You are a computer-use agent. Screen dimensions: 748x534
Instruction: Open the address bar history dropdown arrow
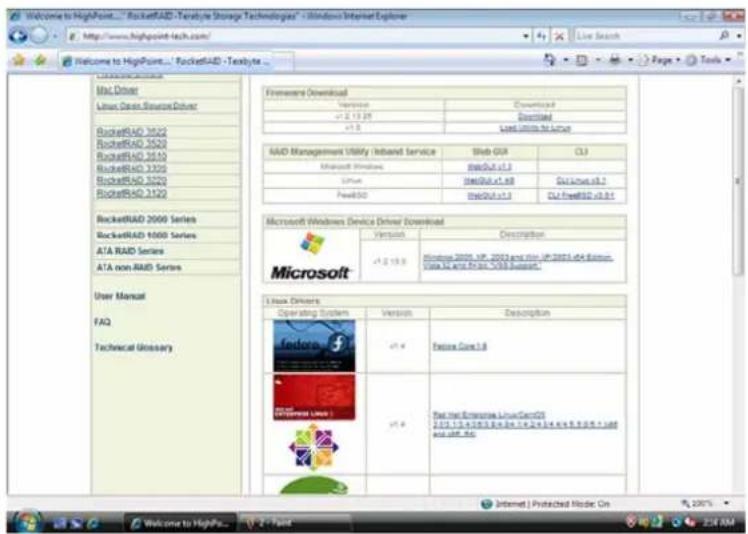click(526, 36)
